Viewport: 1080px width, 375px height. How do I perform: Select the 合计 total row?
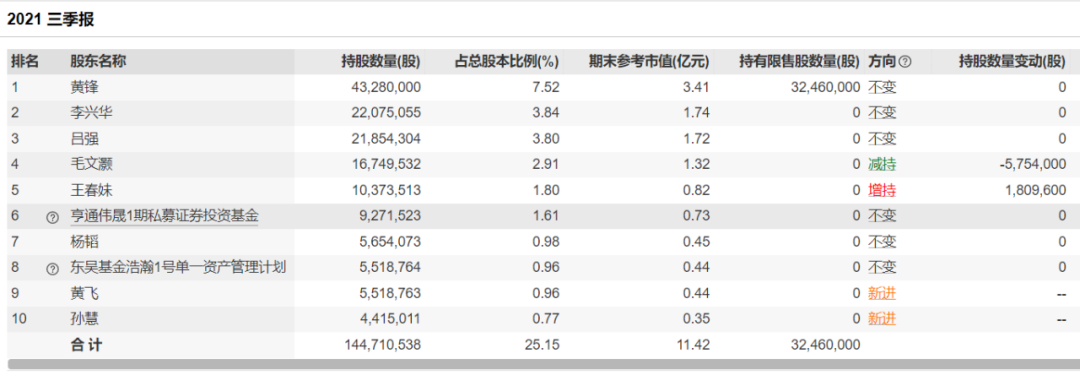[543, 345]
